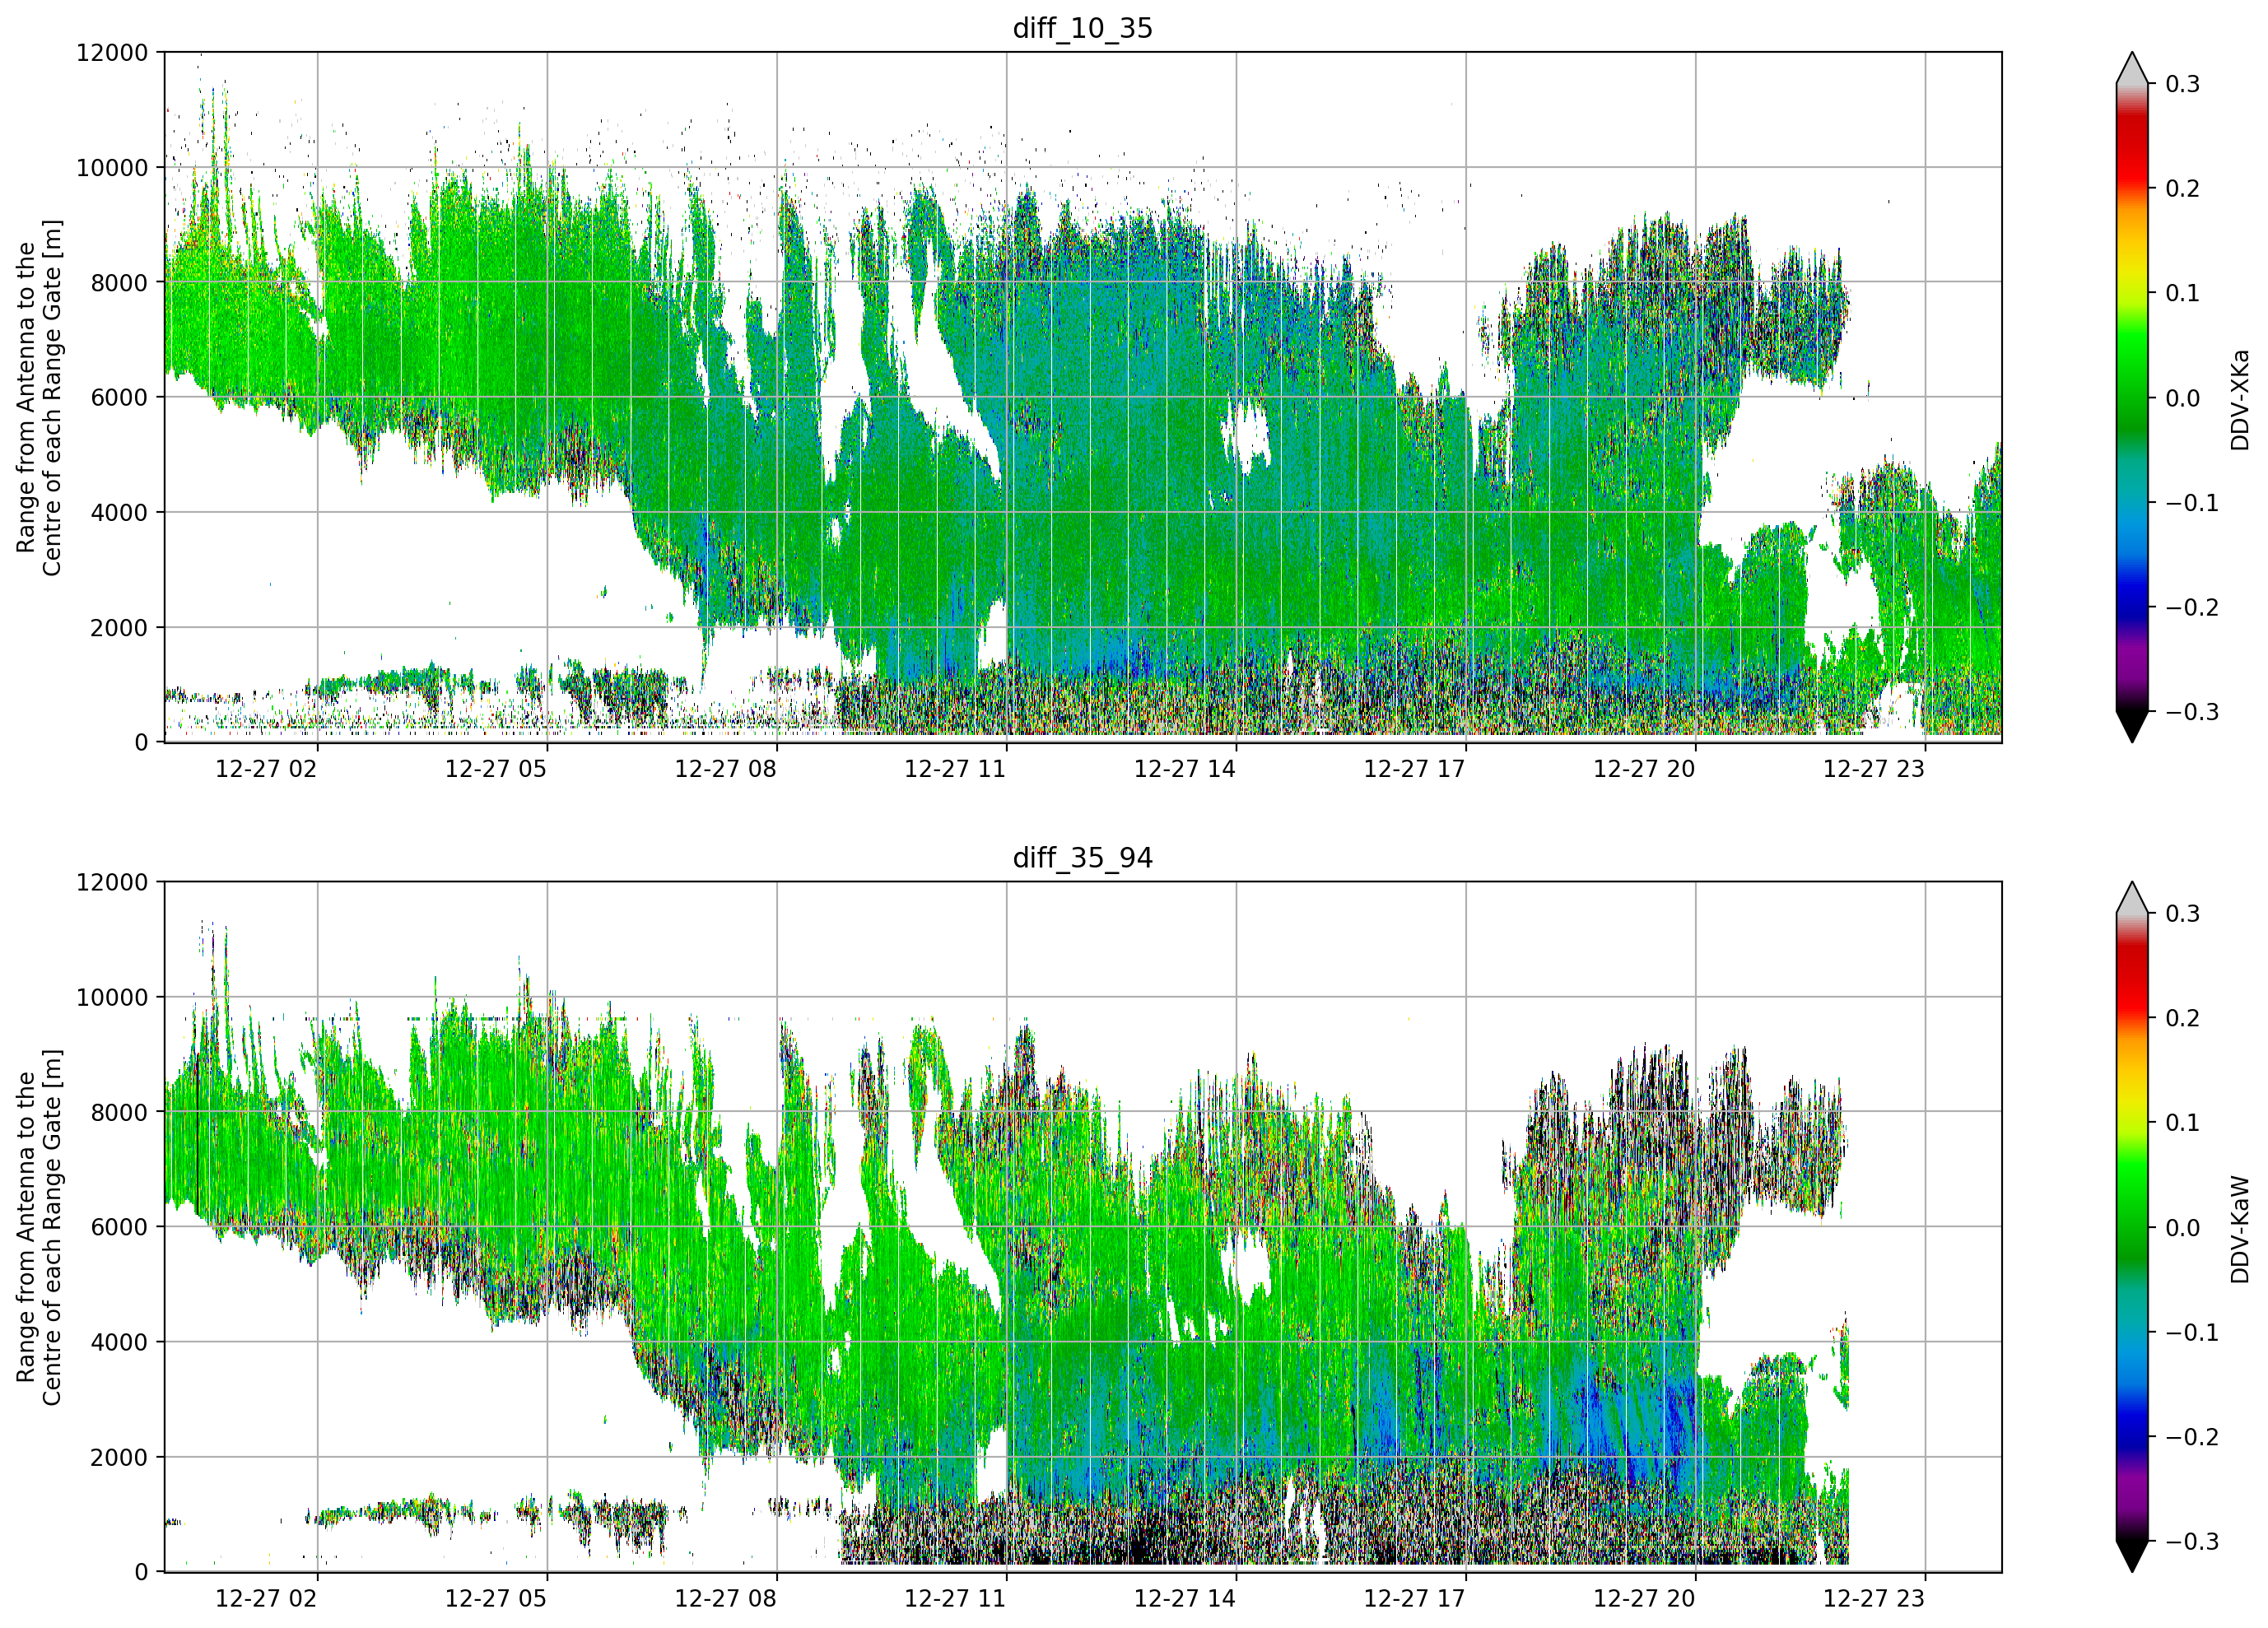
Task: Click the 0.1 tick on DDV-KaW colorbar
Action: tap(2182, 1124)
